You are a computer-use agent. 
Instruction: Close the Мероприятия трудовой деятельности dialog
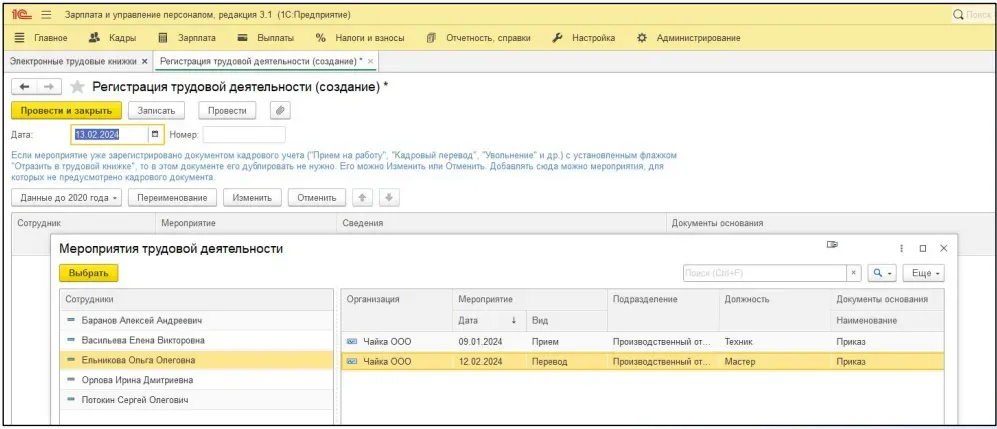click(944, 249)
